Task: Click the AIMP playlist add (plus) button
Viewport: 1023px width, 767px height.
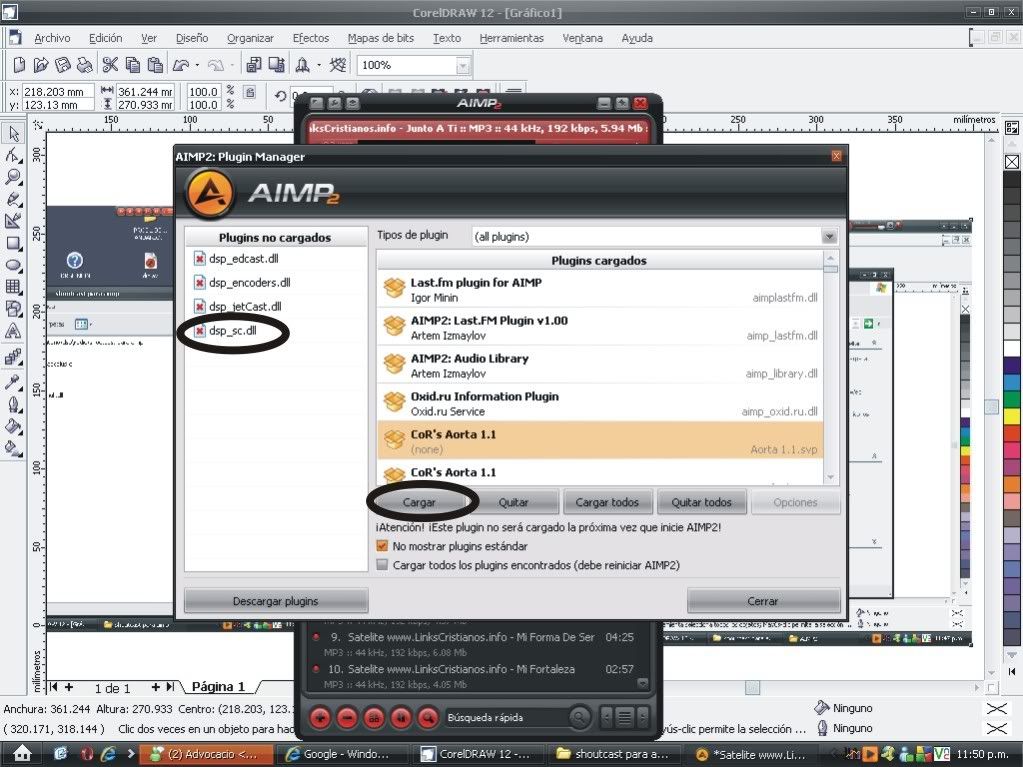Action: [320, 717]
